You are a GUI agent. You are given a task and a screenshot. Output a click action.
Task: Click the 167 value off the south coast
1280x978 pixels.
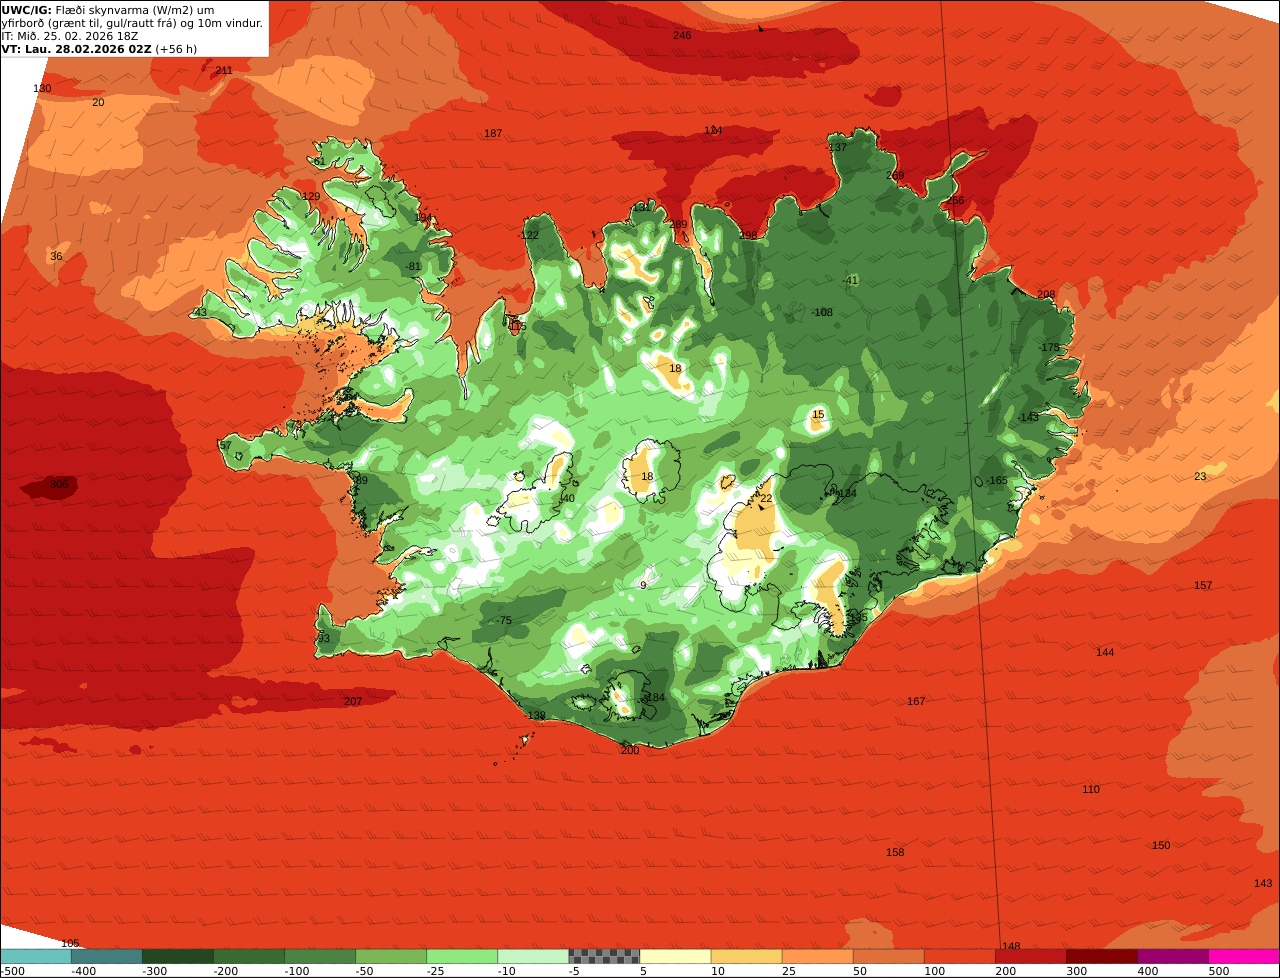coord(916,701)
